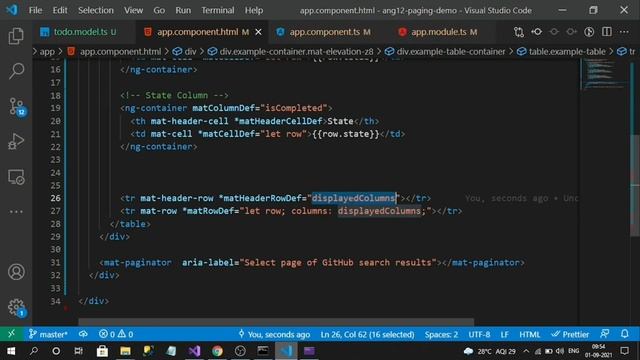Show additional views ellipsis in activity bar
Viewport: 640px width, 360px height.
click(16, 212)
